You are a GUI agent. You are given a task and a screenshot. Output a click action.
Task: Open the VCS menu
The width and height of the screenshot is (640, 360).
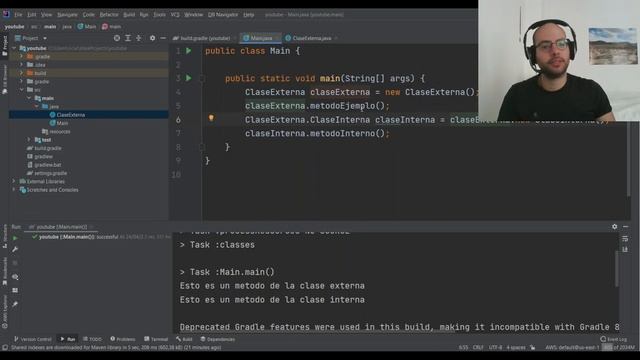175,15
